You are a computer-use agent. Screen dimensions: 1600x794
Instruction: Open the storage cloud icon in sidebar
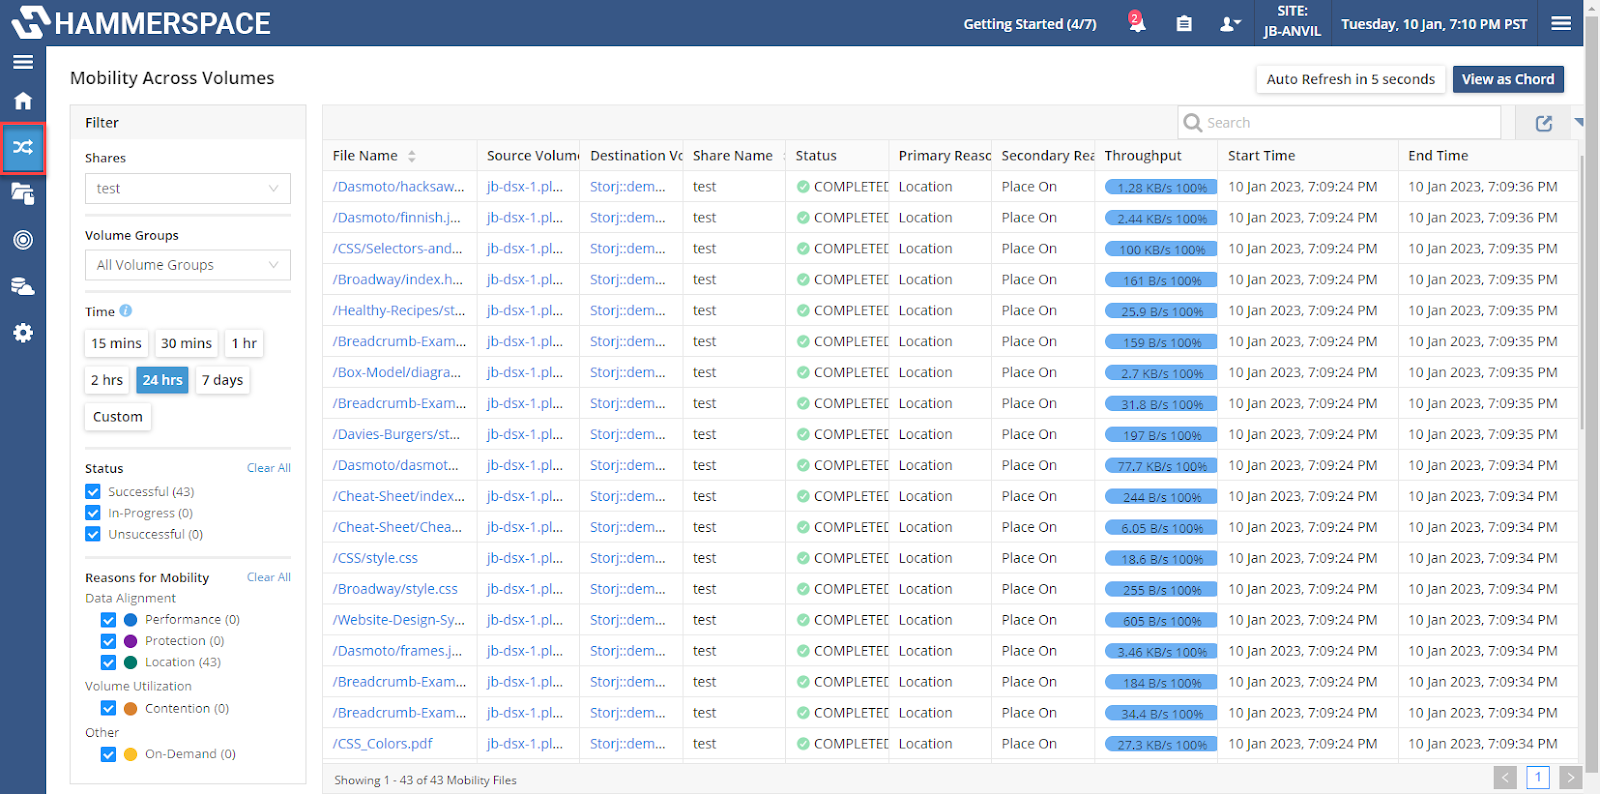23,287
